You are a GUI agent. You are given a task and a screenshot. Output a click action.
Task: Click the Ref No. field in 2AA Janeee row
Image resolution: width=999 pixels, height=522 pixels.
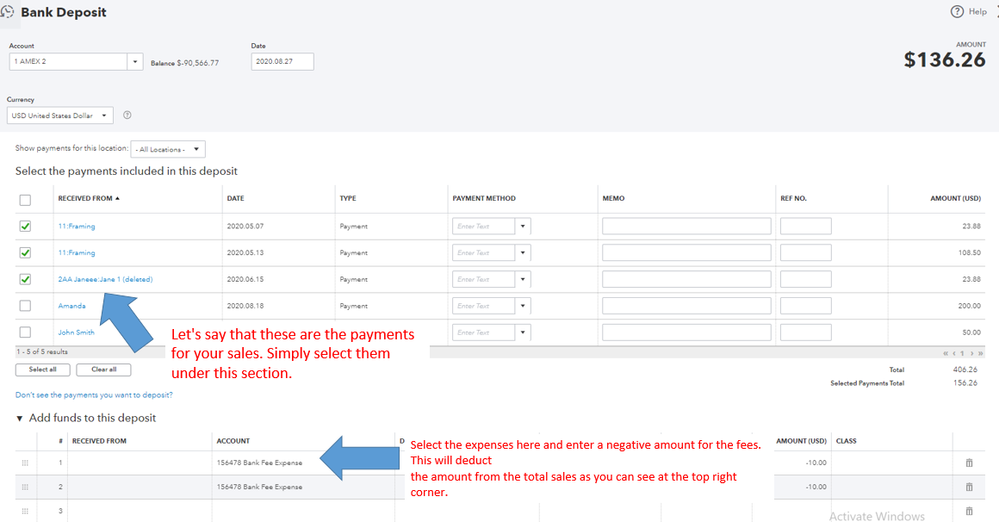click(x=805, y=279)
